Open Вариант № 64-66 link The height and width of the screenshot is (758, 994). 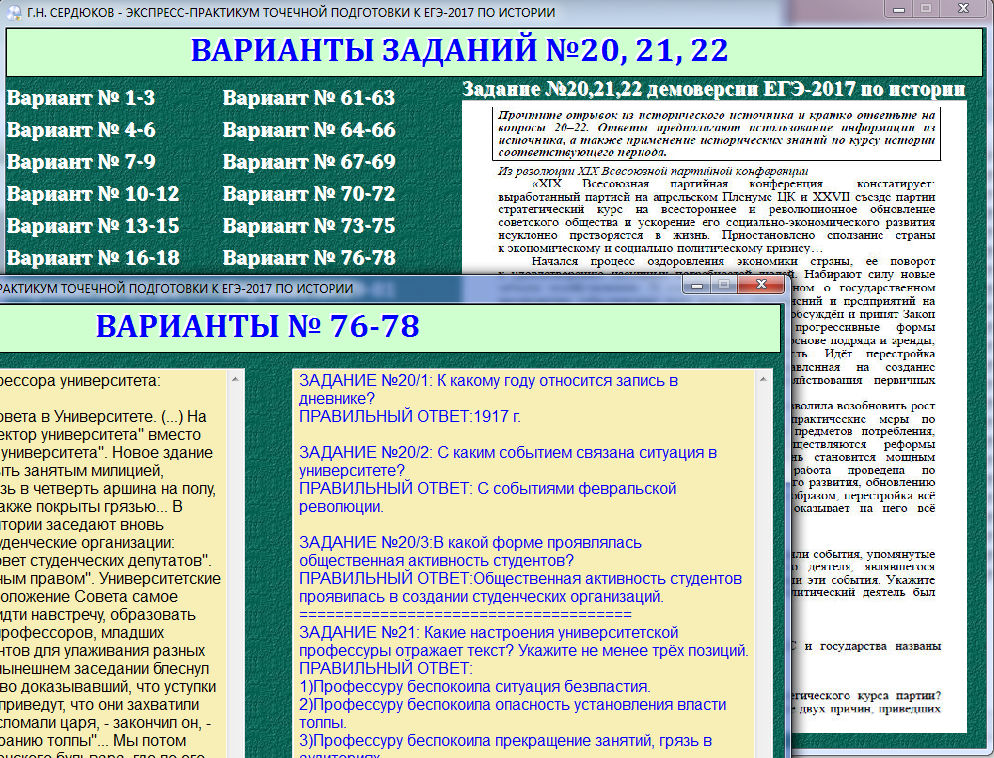pos(309,130)
